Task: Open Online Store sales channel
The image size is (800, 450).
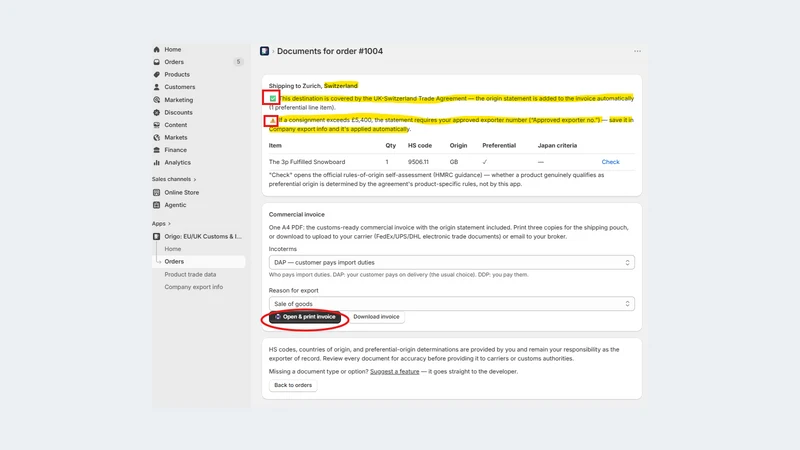Action: coord(182,192)
